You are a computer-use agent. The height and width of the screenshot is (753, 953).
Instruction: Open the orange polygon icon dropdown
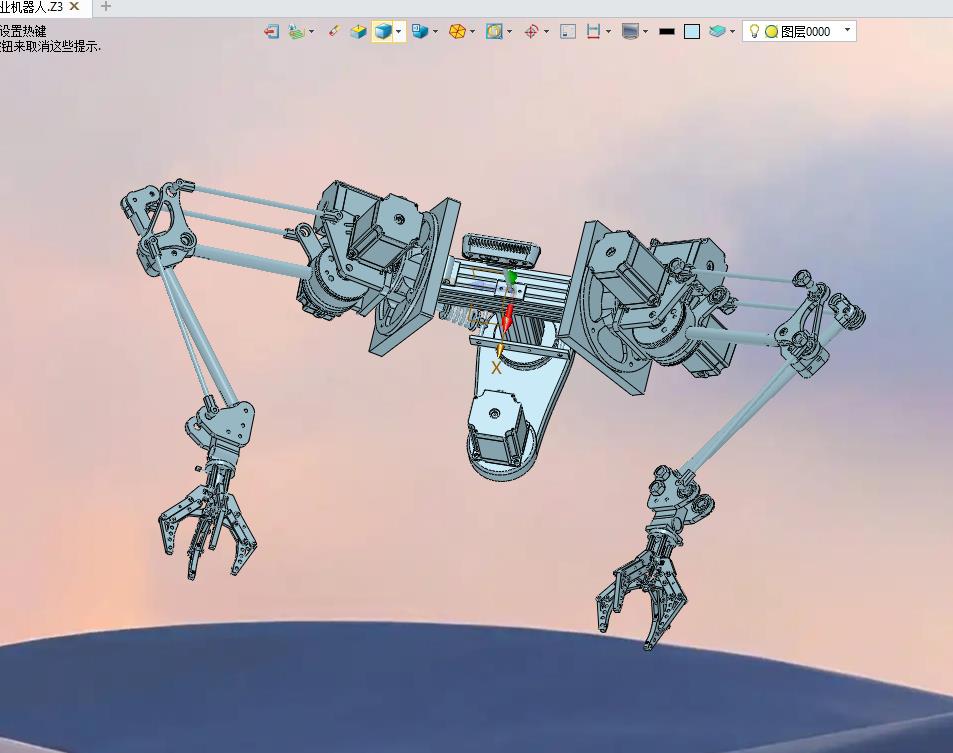point(472,32)
